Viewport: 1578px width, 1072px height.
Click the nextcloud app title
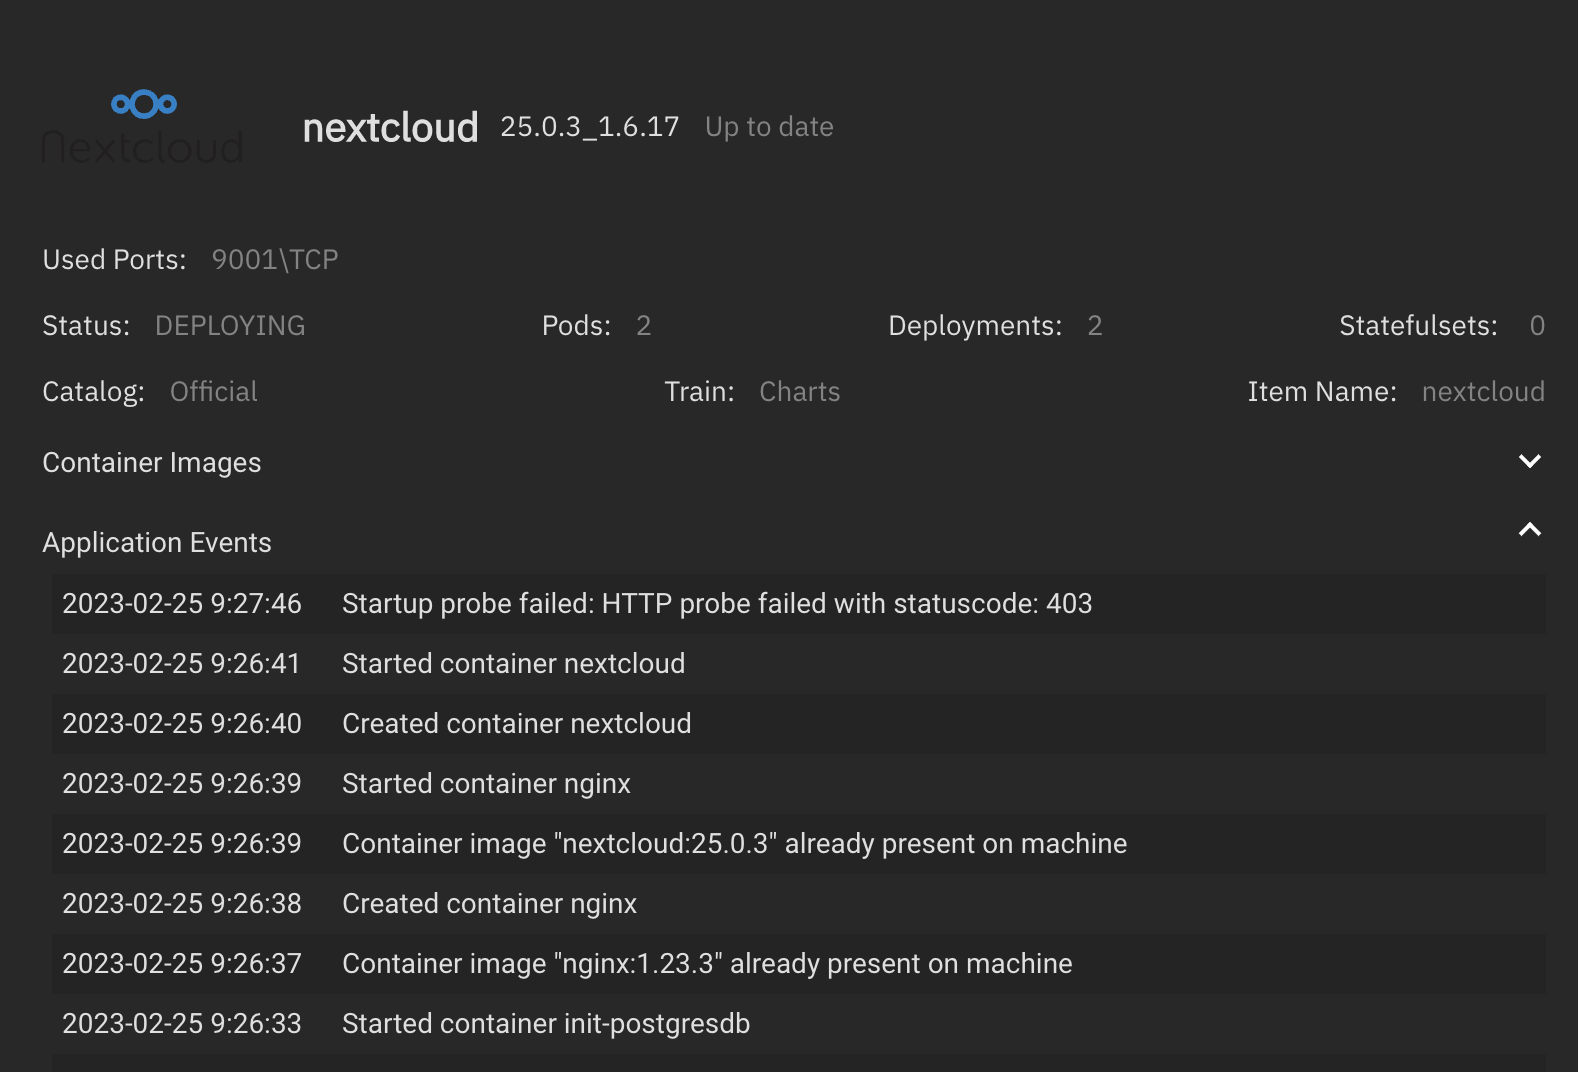coord(390,128)
